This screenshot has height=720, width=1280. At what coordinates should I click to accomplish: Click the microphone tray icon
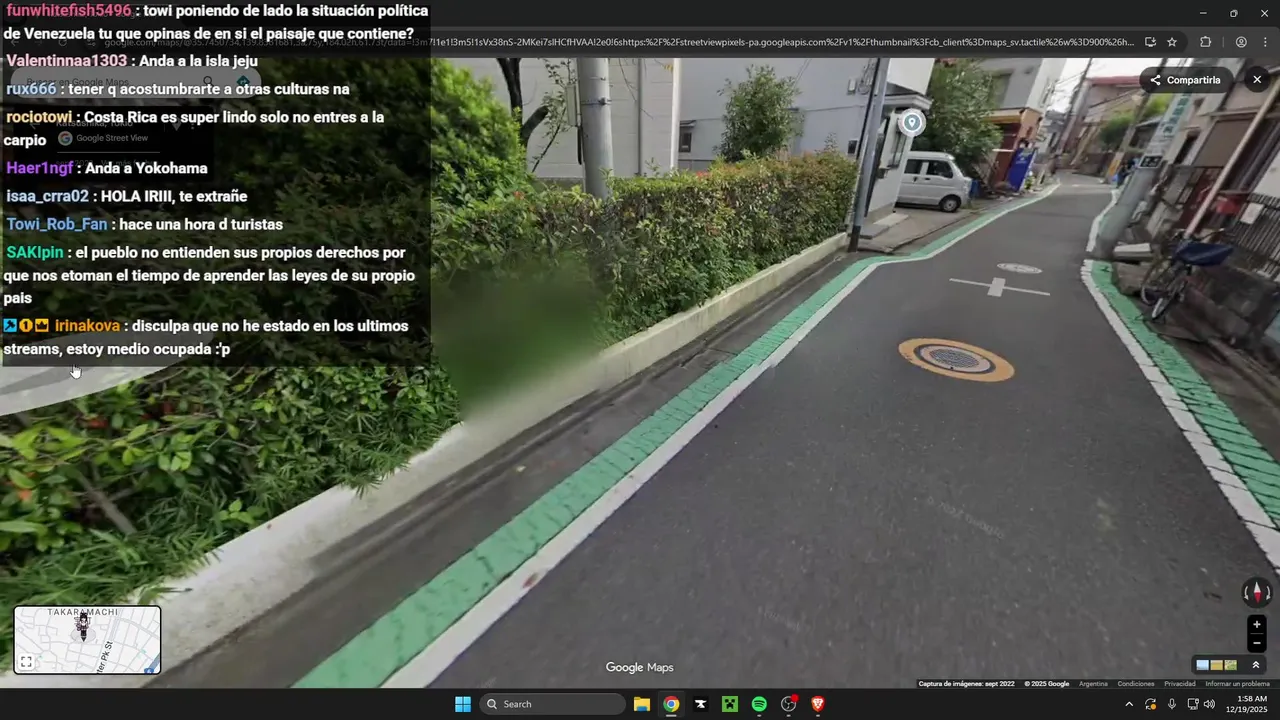pyautogui.click(x=1172, y=704)
